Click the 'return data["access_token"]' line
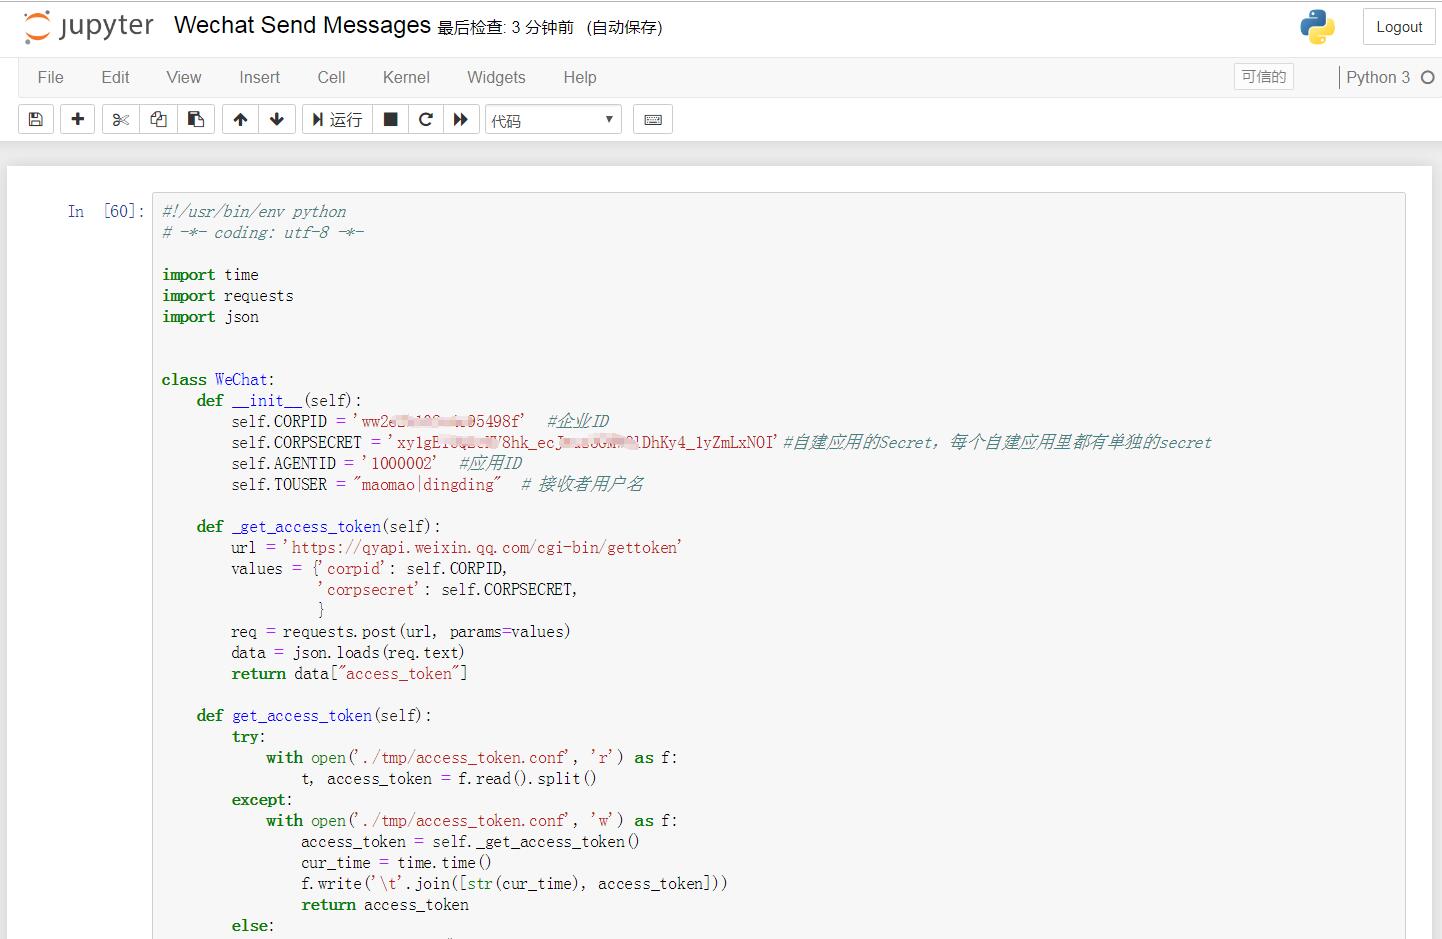 click(349, 673)
